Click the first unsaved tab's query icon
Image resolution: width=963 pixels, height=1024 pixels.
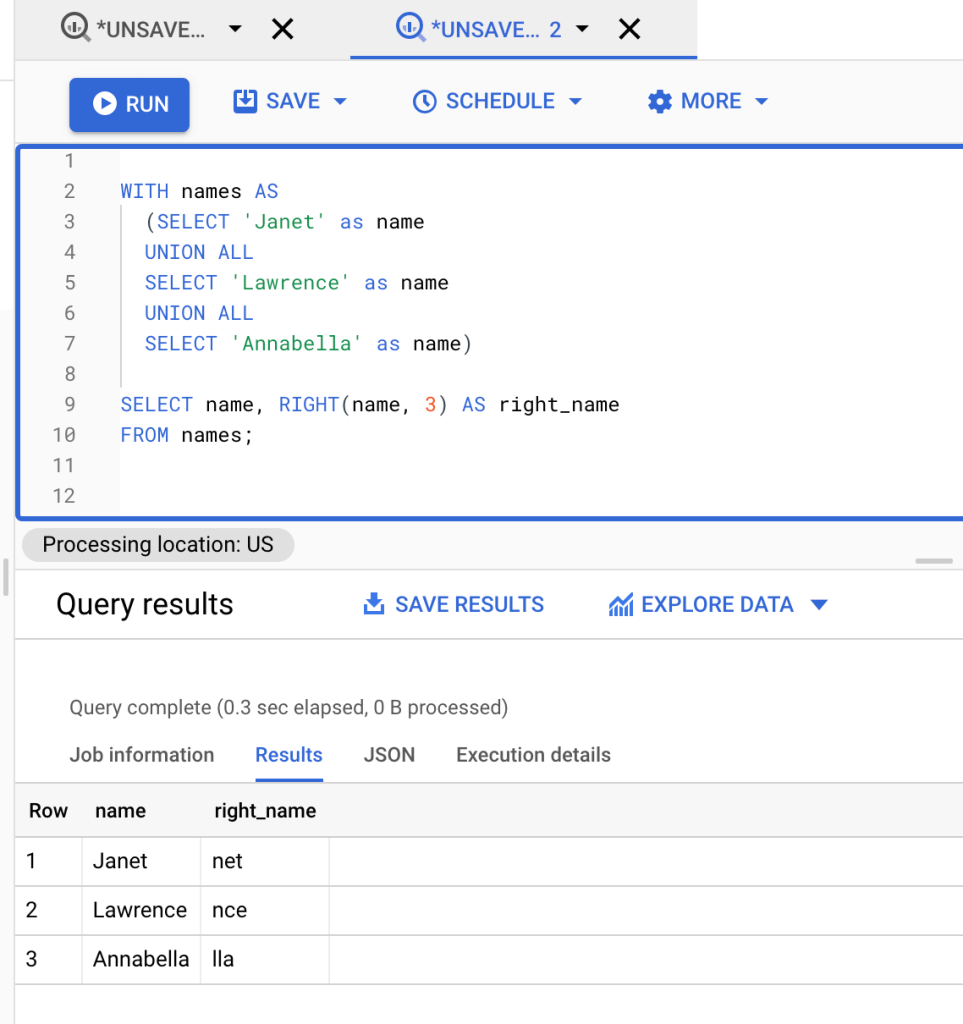76,29
